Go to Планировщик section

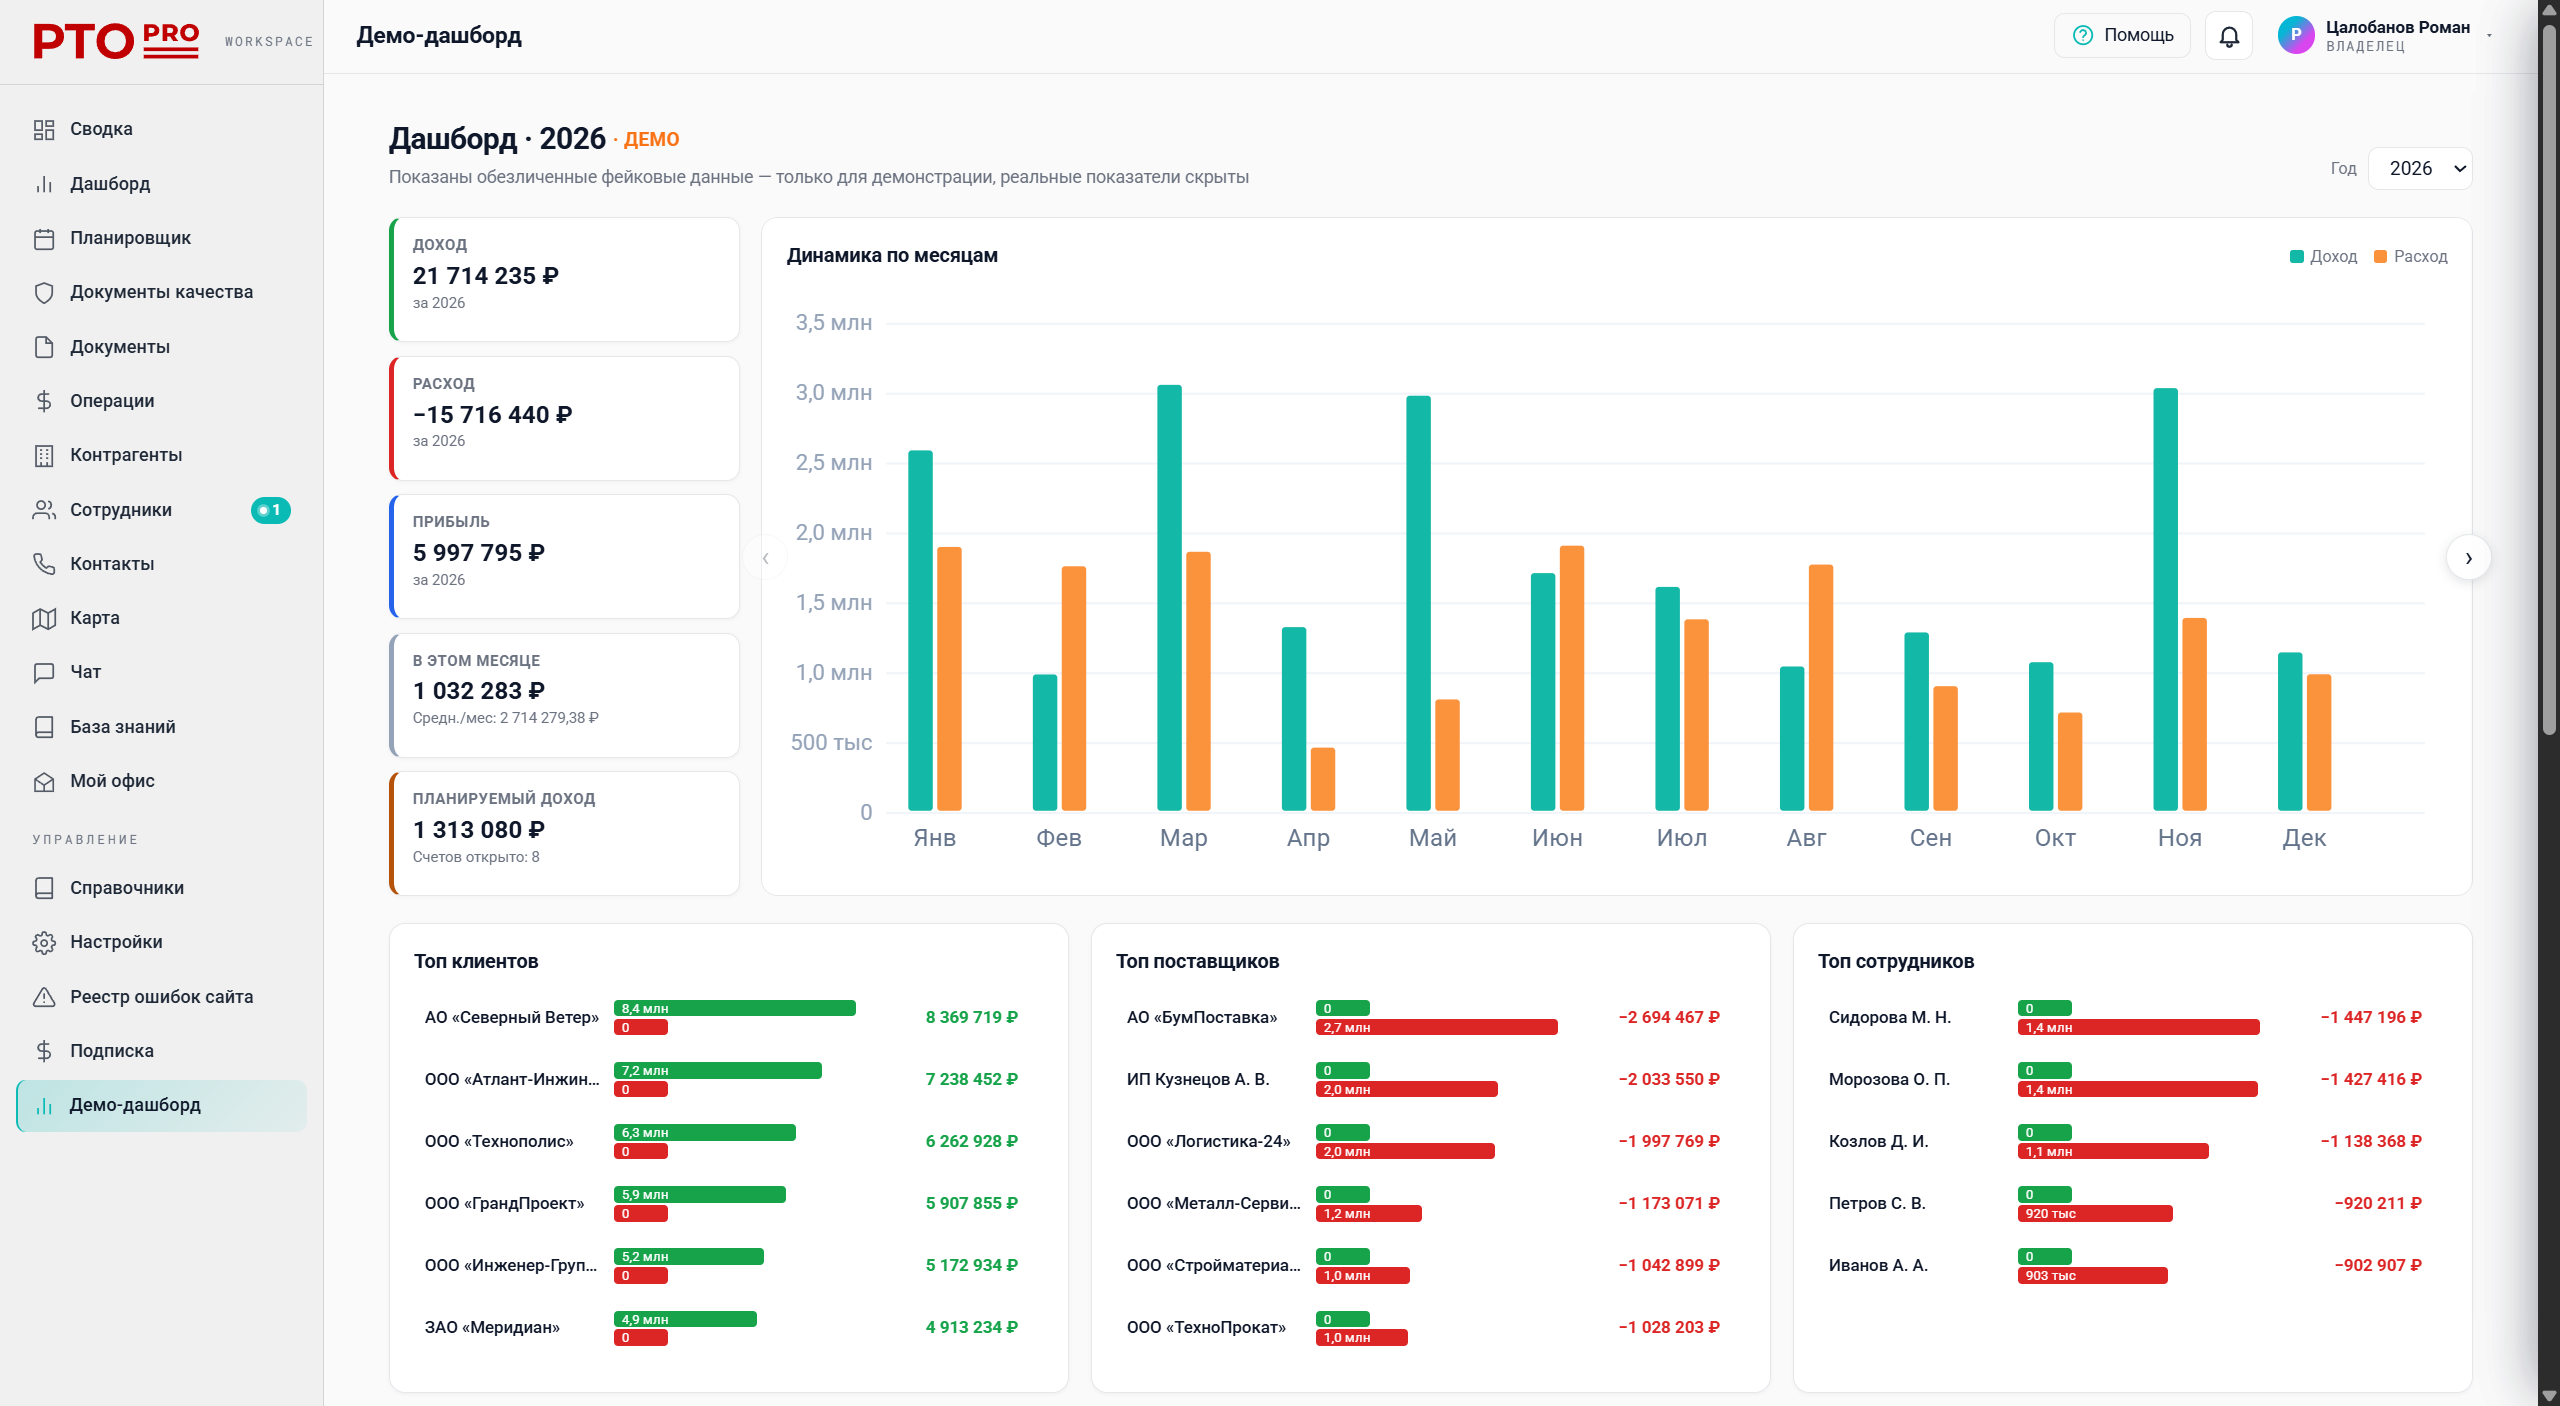(162, 238)
